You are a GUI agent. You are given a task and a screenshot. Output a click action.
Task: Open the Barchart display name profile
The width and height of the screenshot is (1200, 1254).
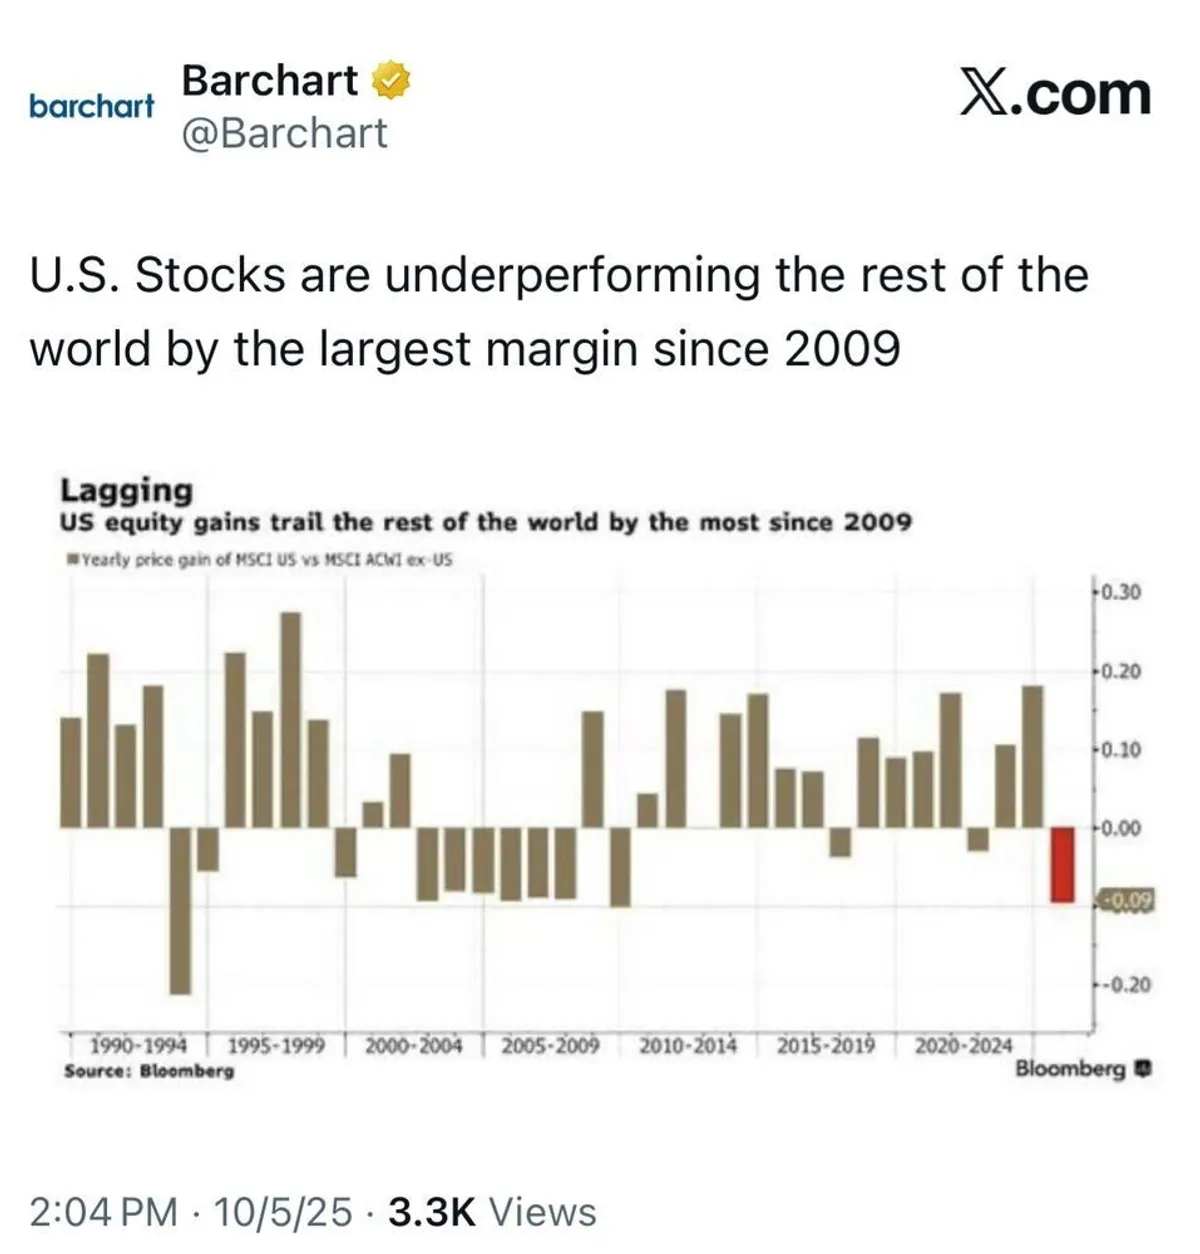pos(270,80)
